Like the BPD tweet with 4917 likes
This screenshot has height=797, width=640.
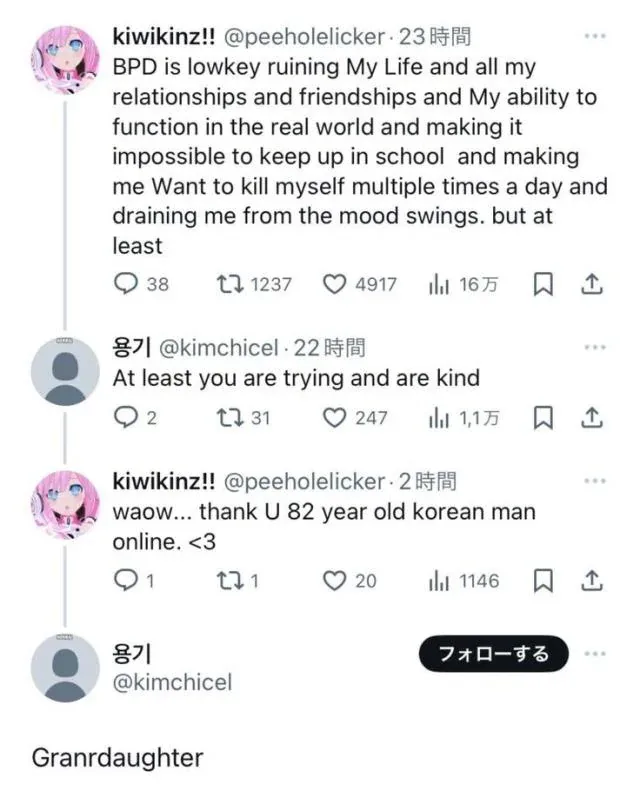(334, 284)
